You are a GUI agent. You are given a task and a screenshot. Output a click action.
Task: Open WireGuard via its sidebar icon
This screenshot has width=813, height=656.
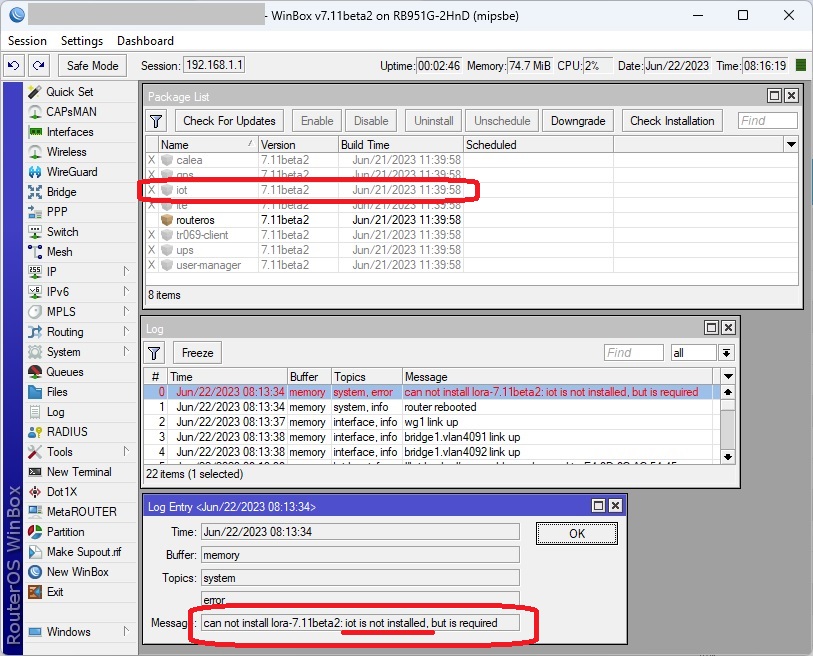pos(35,172)
